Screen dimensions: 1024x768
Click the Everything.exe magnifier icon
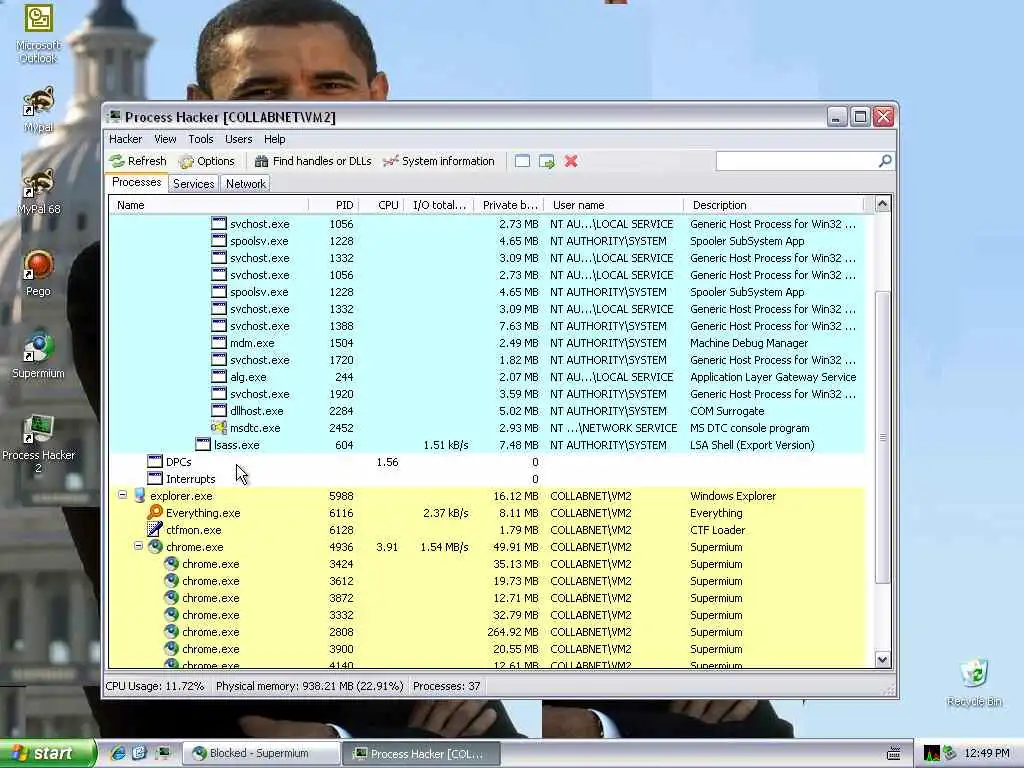(155, 513)
